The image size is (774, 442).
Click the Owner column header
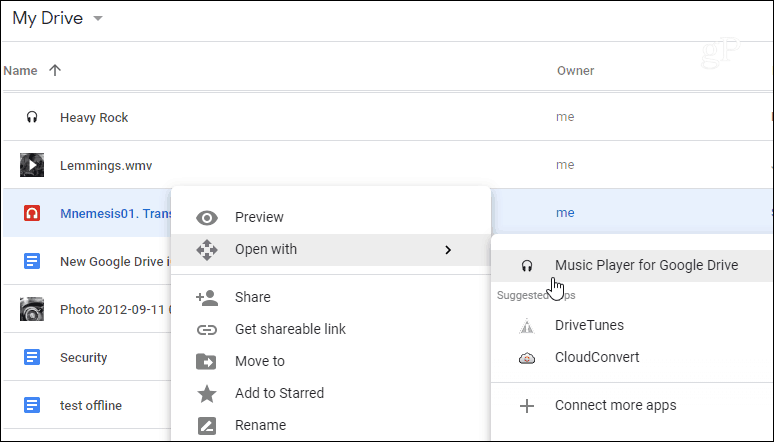tap(575, 71)
